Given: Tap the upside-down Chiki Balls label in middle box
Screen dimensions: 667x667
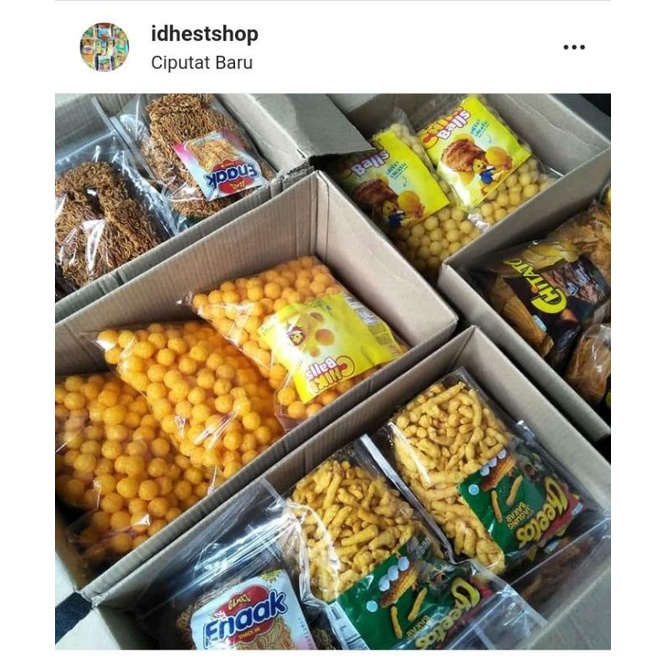Looking at the screenshot, I should (328, 347).
